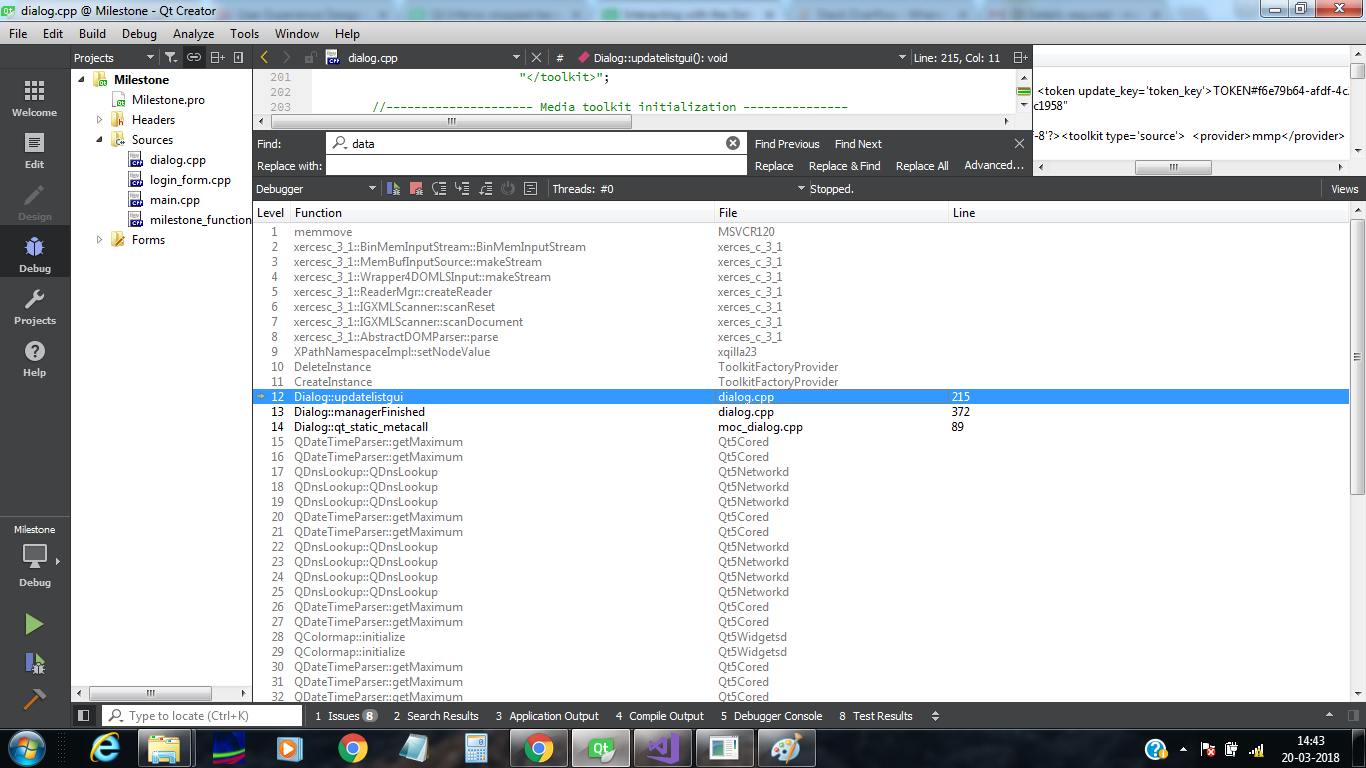Step over the current line
1366x768 pixels.
(440, 188)
